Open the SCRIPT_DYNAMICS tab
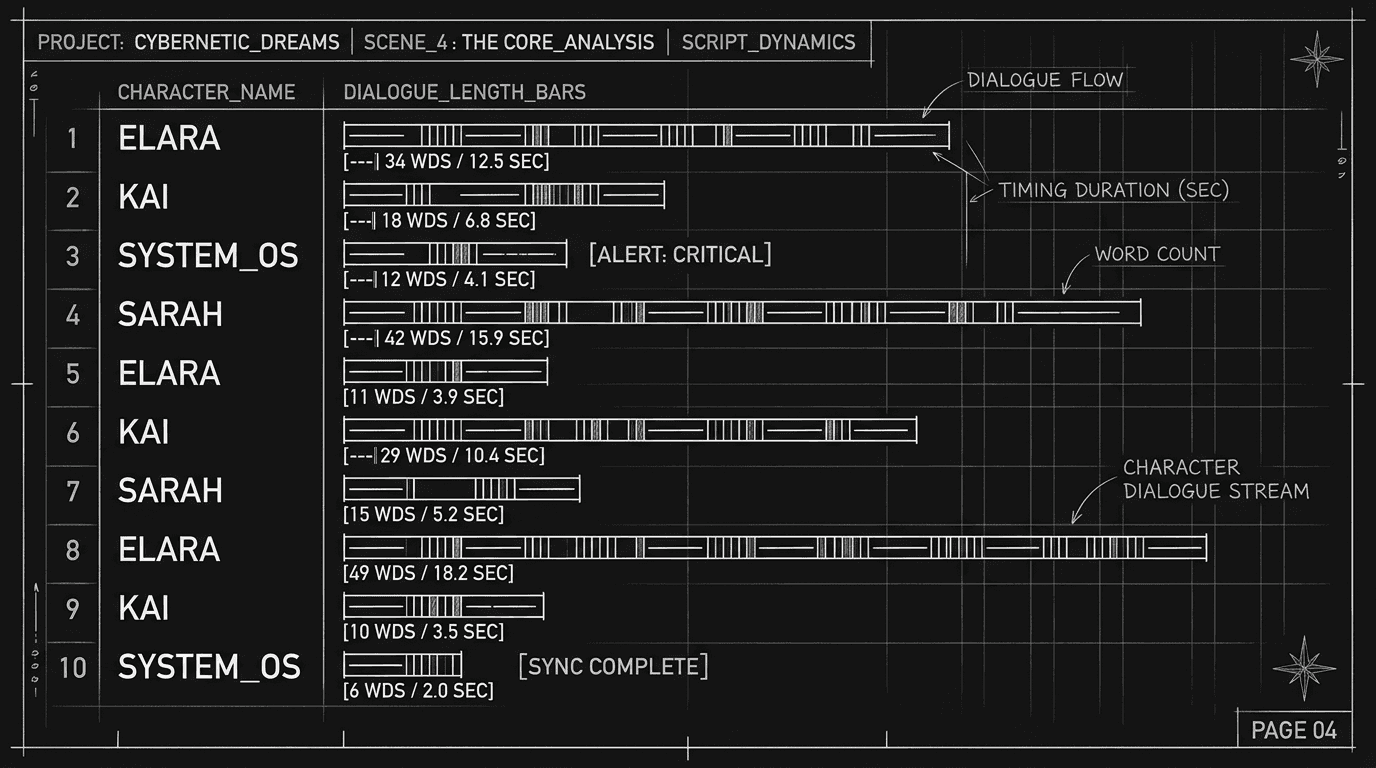This screenshot has height=768, width=1376. [x=769, y=42]
